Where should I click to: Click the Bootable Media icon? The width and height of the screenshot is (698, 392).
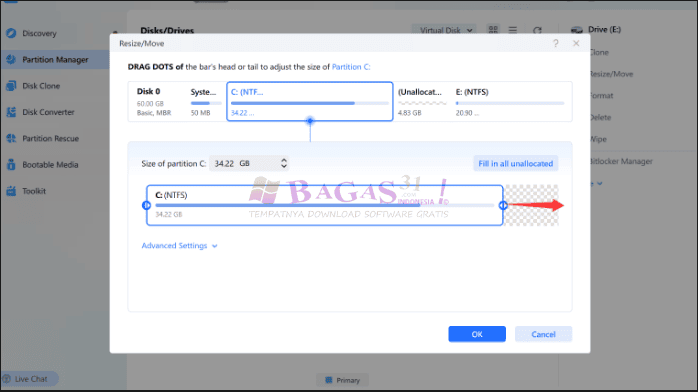[x=11, y=164]
